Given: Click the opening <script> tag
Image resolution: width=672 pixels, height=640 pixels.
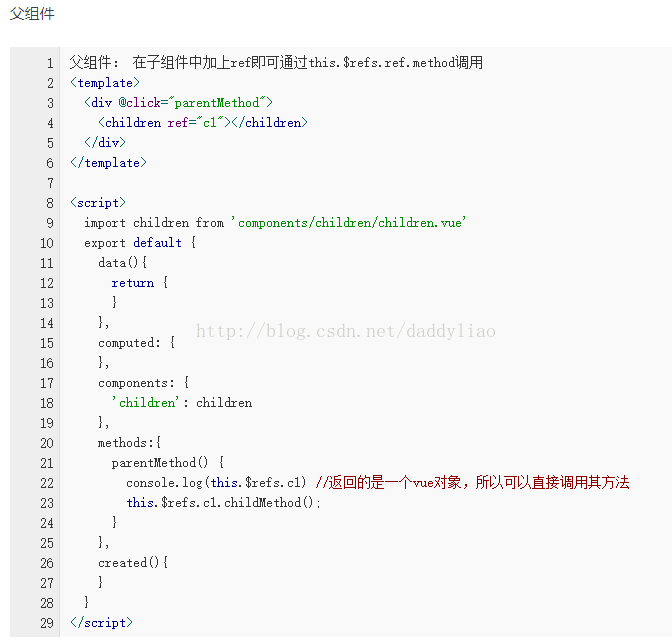Looking at the screenshot, I should (x=98, y=202).
